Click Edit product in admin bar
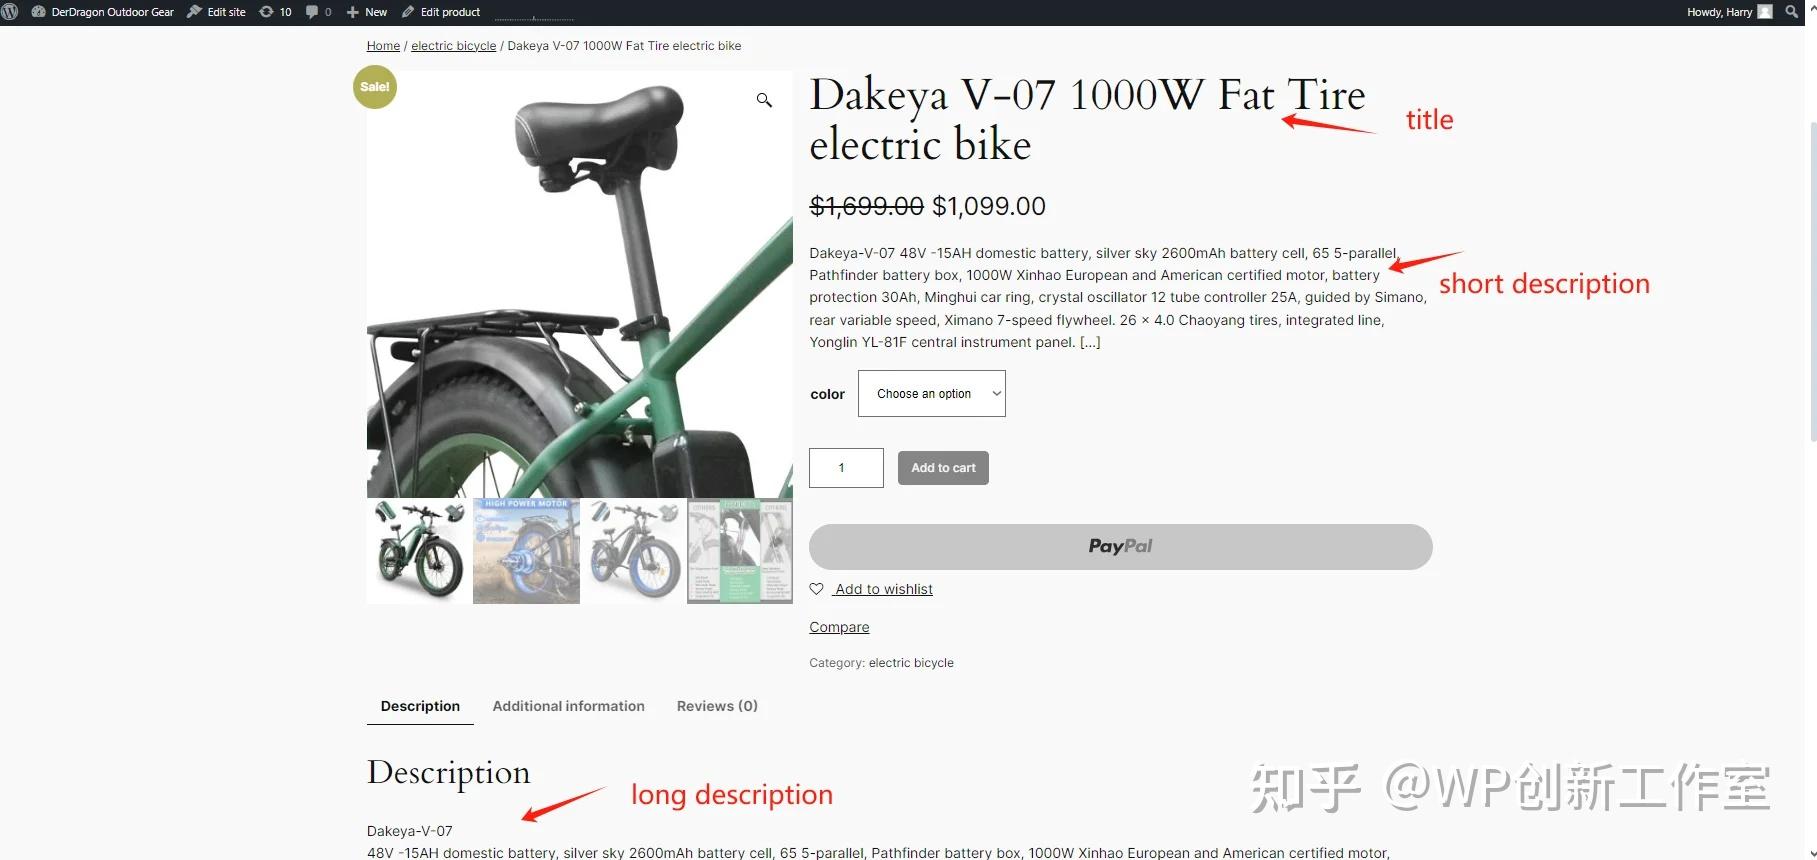 [441, 12]
